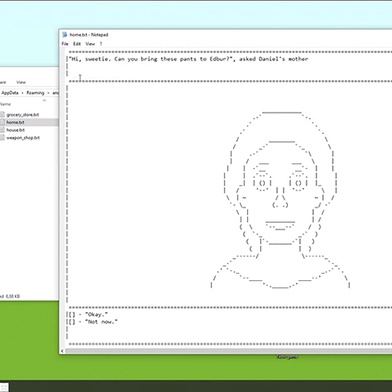Expand the chevron after Roaming breadcrumb
The image size is (392, 392).
tap(48, 93)
